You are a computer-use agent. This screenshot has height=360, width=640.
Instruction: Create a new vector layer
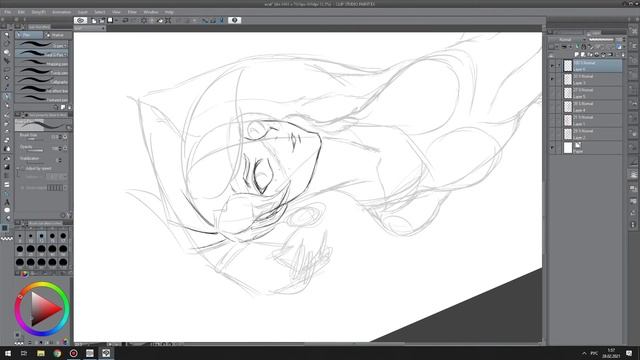583,54
